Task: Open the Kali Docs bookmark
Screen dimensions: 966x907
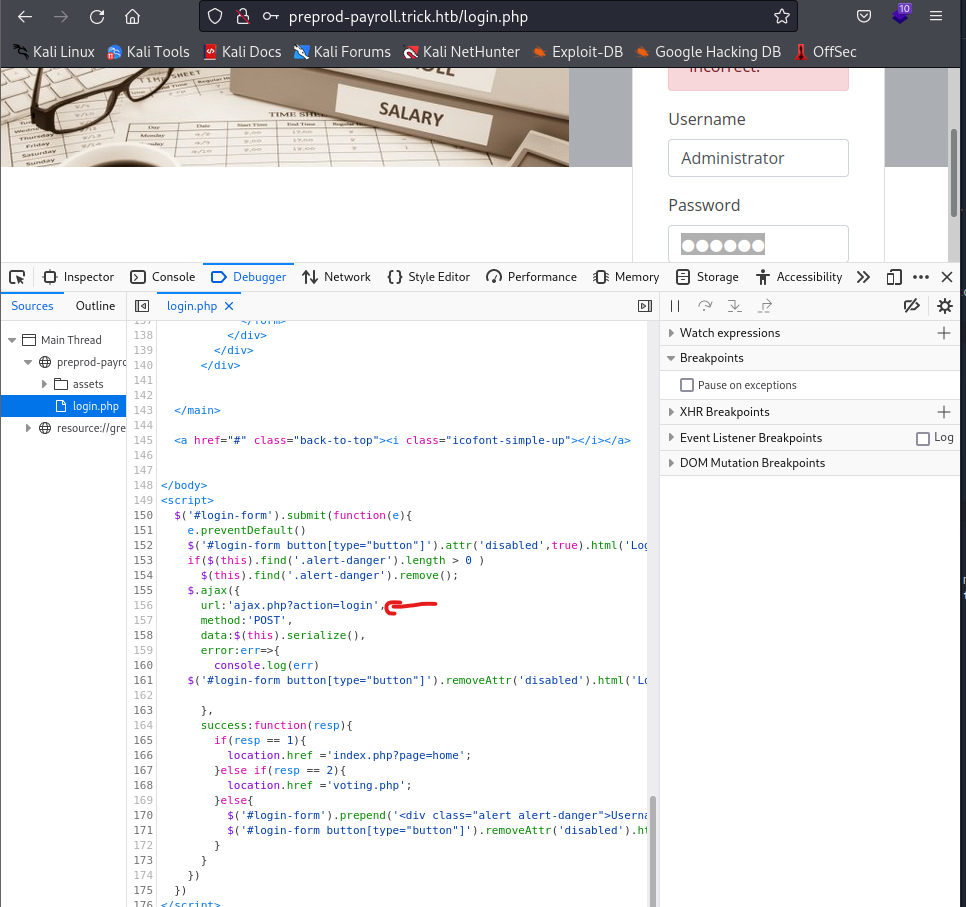Action: 242,52
